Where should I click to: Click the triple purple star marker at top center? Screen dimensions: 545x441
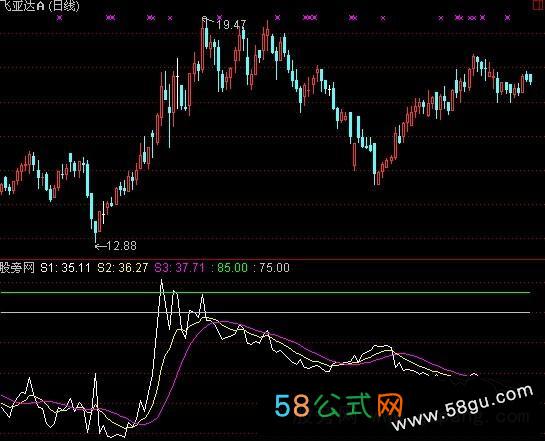coord(310,17)
